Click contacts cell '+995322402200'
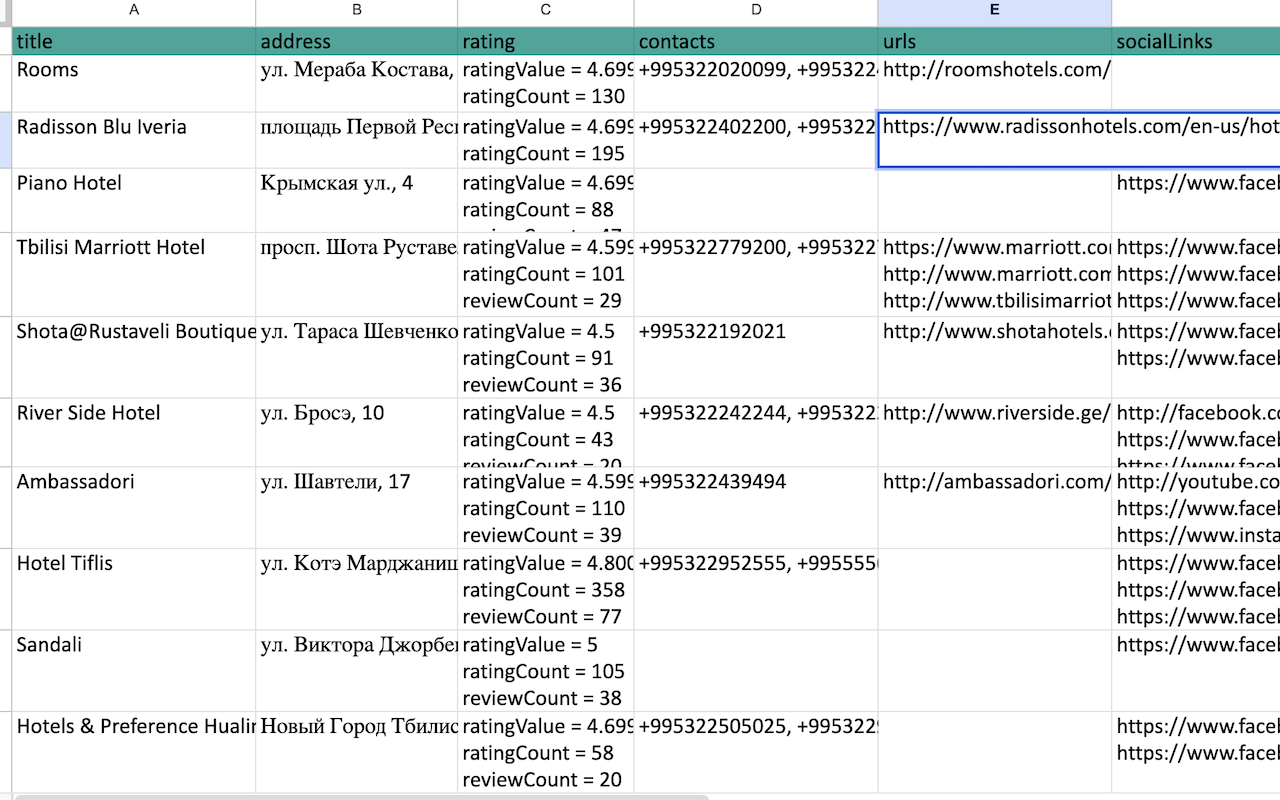The width and height of the screenshot is (1280, 800). click(x=756, y=140)
